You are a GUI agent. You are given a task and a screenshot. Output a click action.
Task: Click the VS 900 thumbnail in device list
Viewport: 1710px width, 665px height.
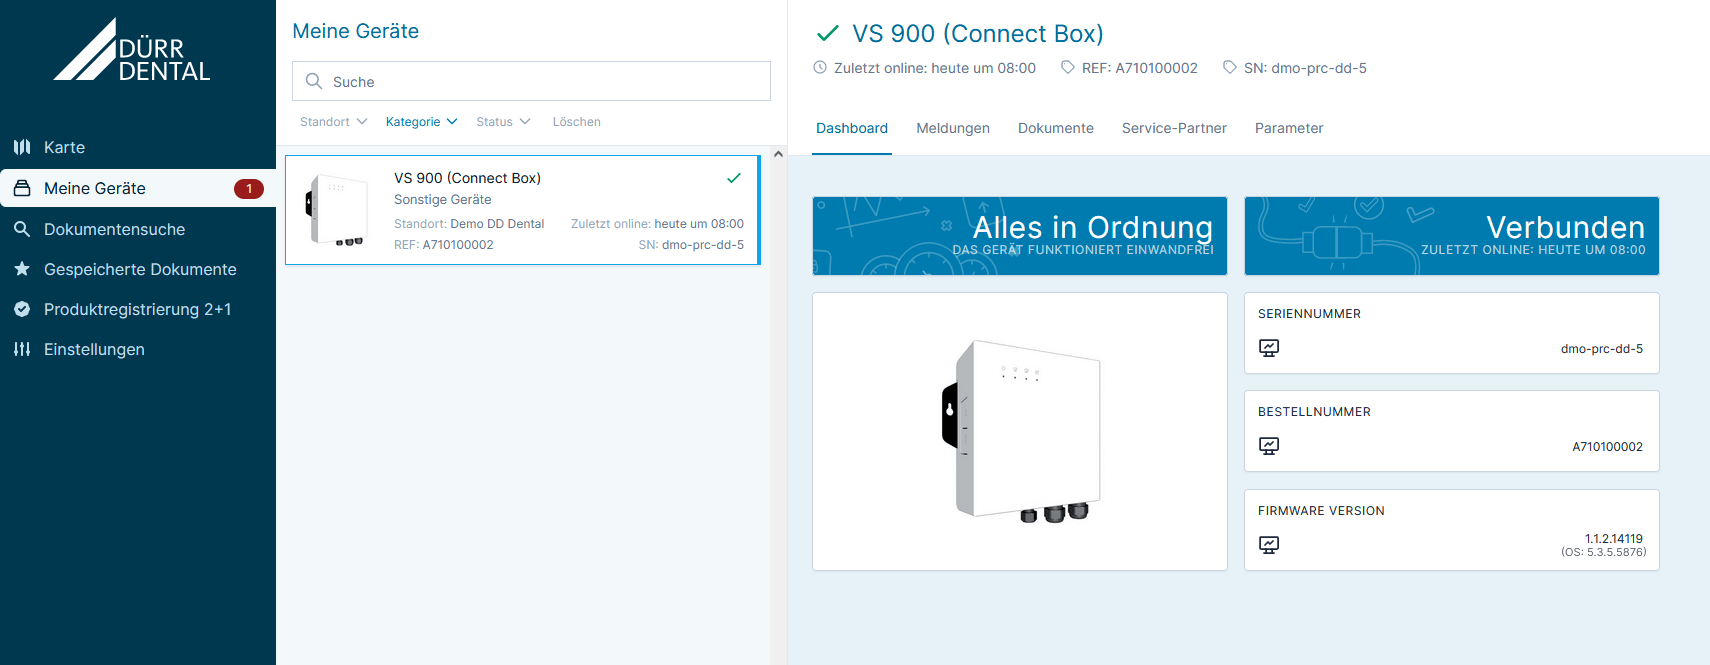tap(337, 210)
